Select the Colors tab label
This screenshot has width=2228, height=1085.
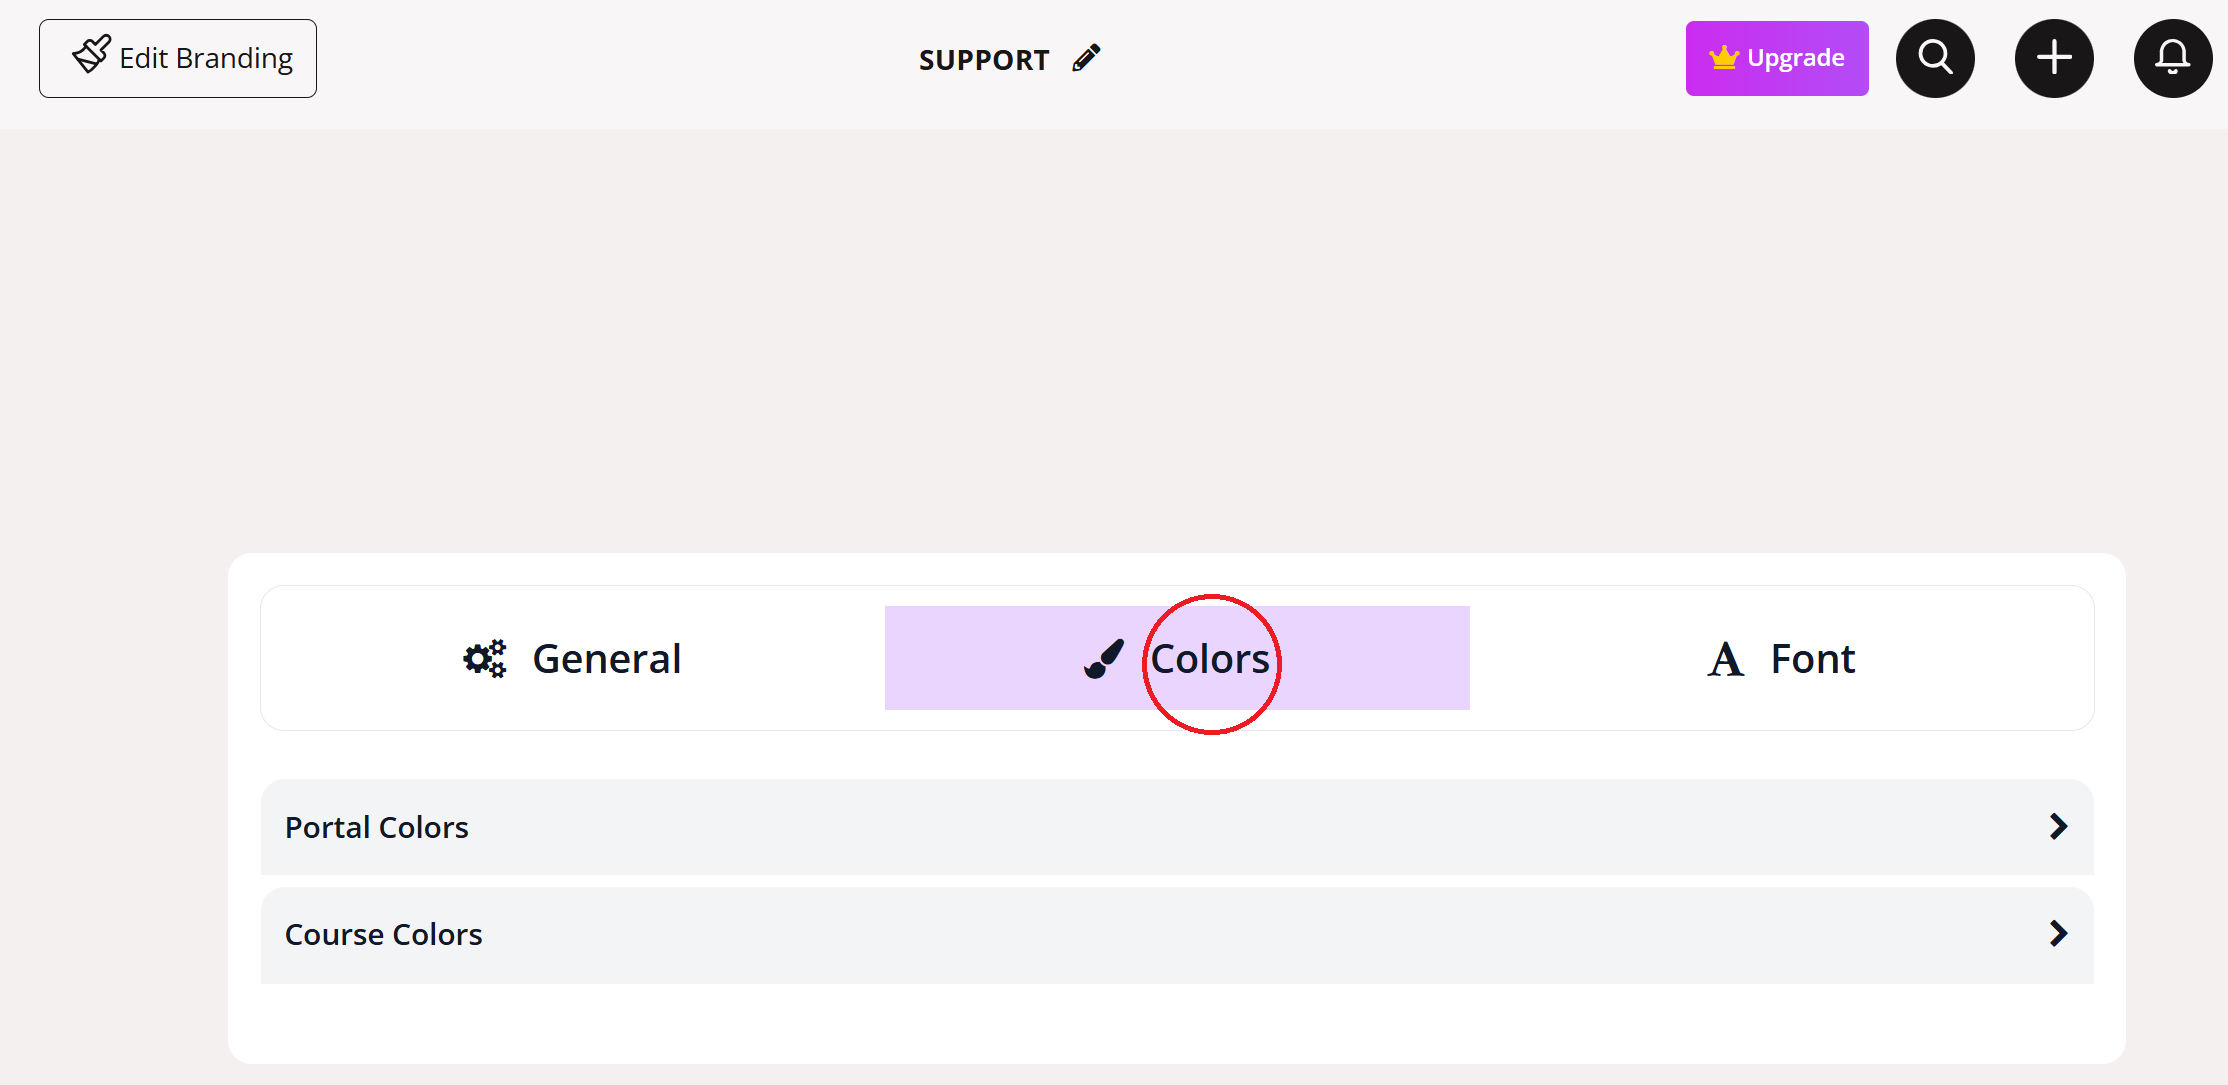coord(1210,660)
